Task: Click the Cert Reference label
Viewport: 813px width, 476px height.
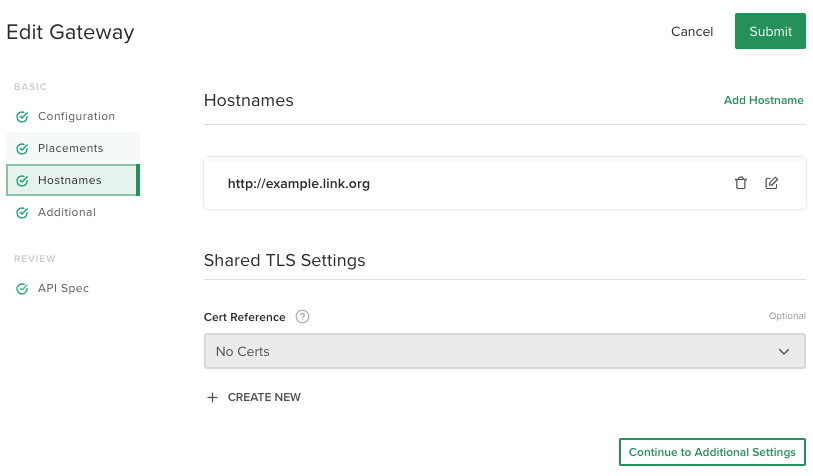Action: pos(244,317)
